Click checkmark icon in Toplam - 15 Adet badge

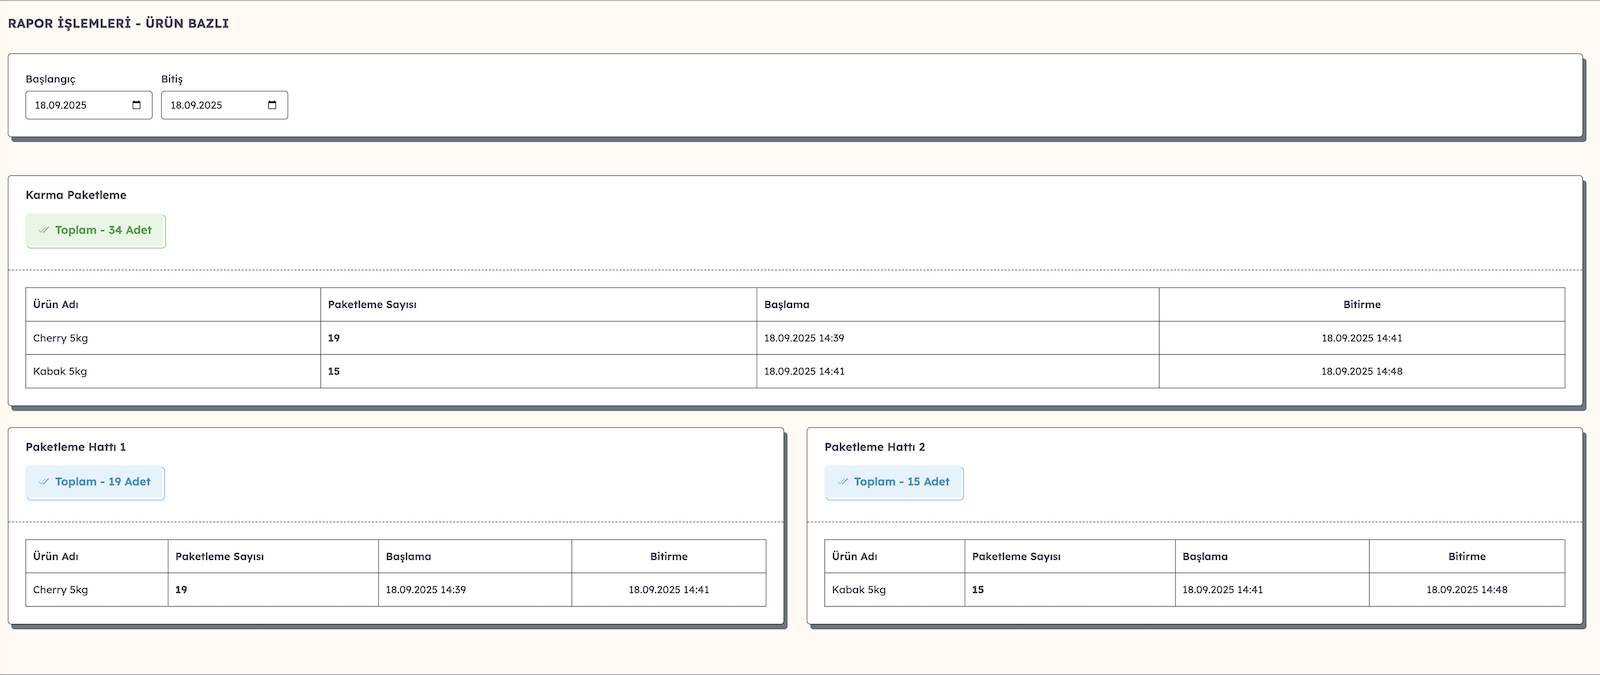(x=843, y=482)
